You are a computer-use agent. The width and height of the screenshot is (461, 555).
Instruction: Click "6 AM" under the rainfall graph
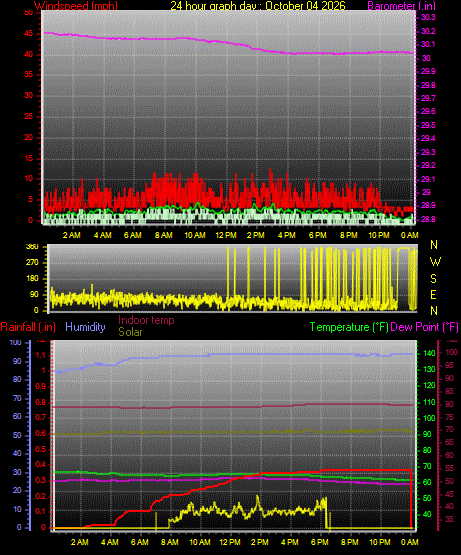140,542
